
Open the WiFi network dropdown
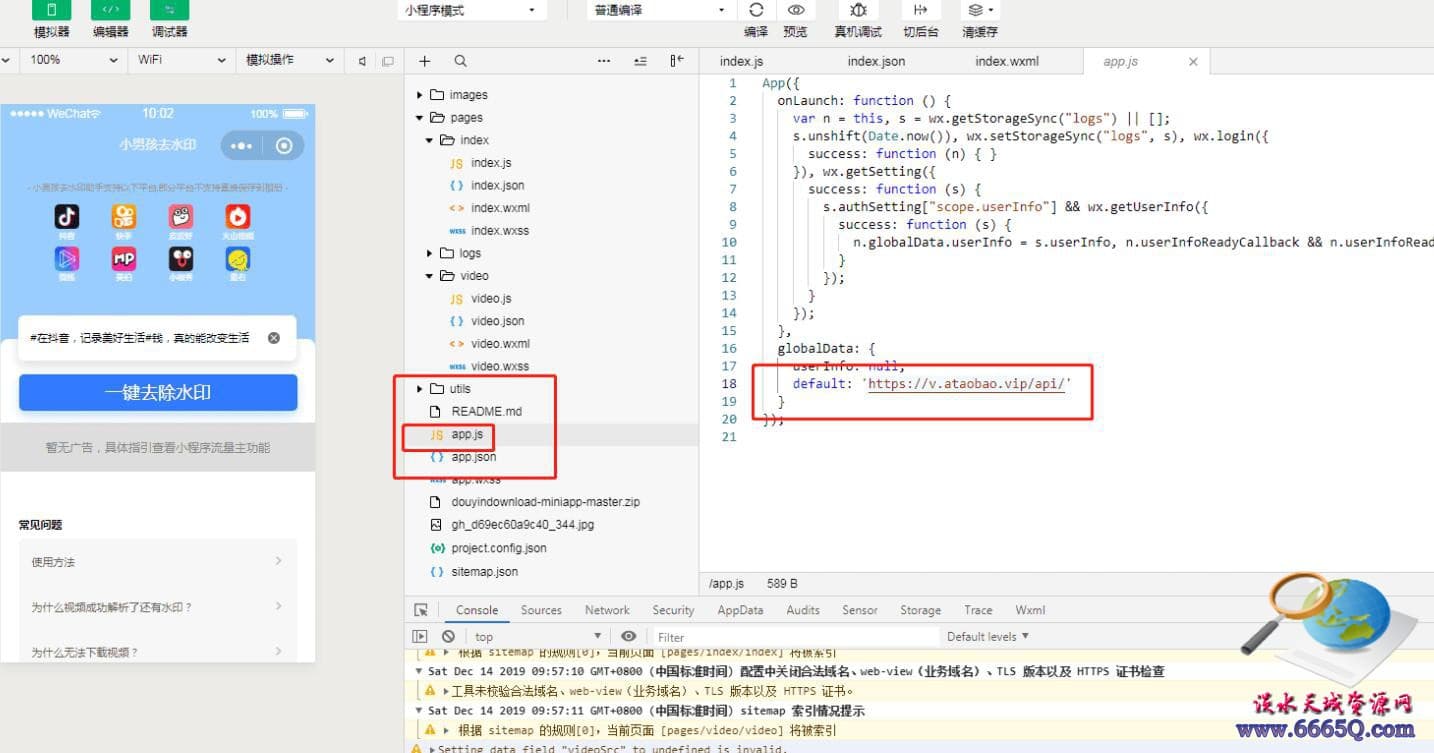(x=181, y=60)
